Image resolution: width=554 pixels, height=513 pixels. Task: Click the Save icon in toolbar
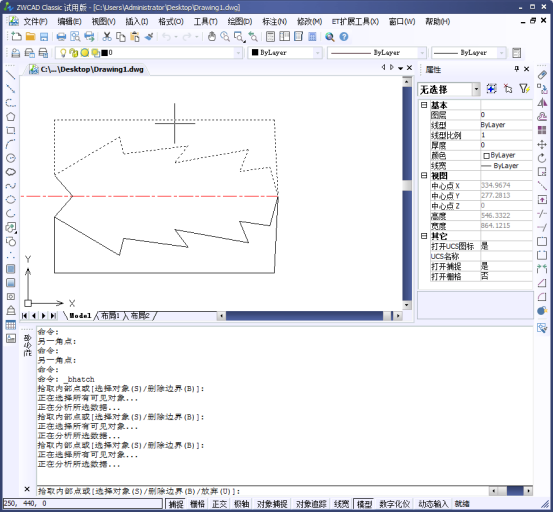pos(44,37)
